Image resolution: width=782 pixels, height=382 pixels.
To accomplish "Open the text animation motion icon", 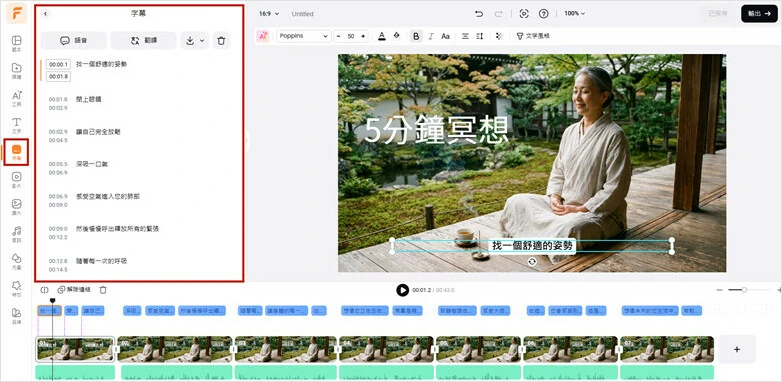I will click(x=499, y=36).
